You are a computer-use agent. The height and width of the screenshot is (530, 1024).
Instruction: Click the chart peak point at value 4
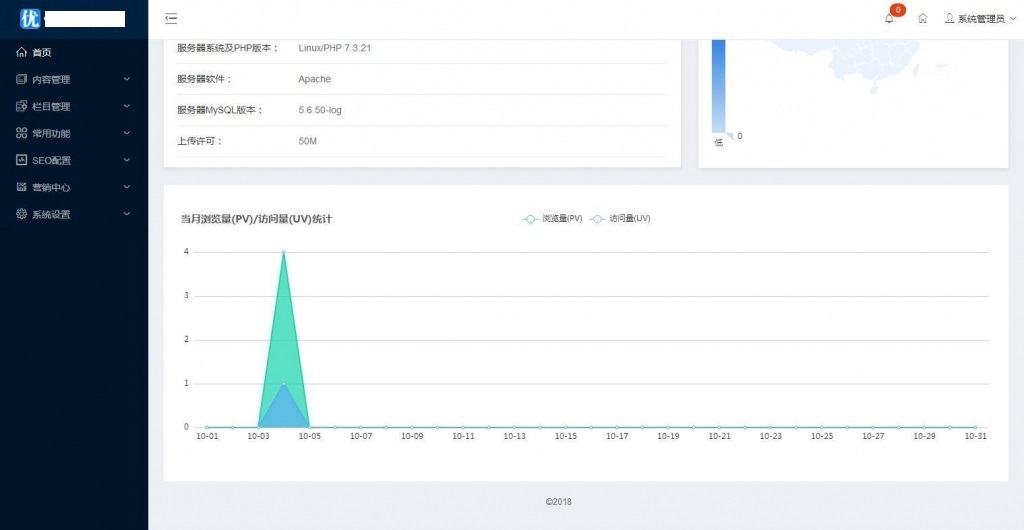tap(284, 252)
